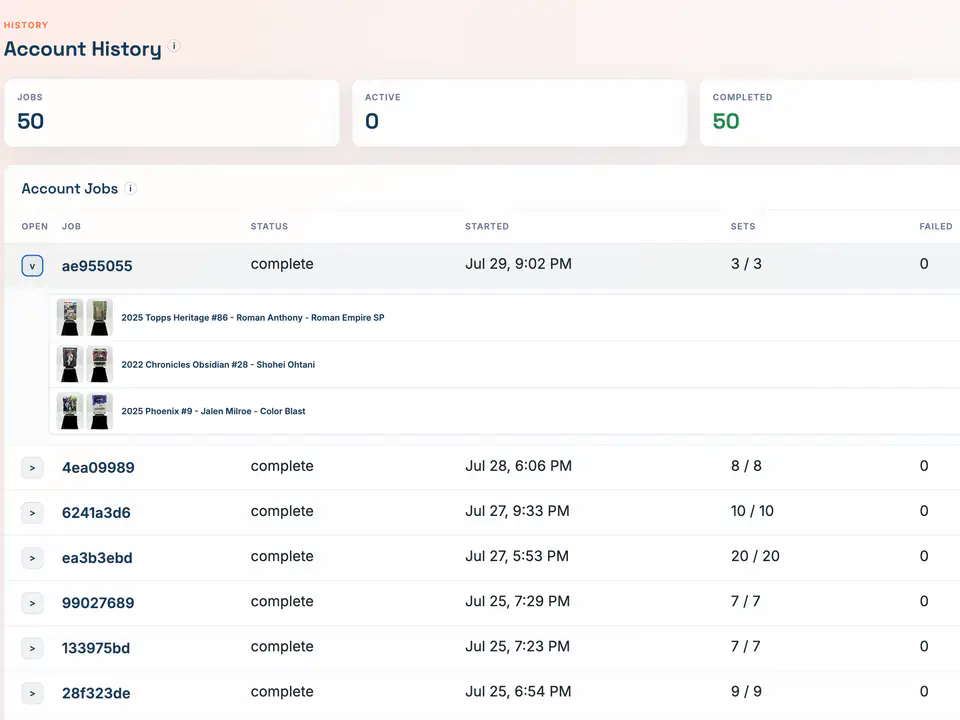Click start time Jul 25, 7:23 PM
This screenshot has height=720, width=960.
[517, 647]
